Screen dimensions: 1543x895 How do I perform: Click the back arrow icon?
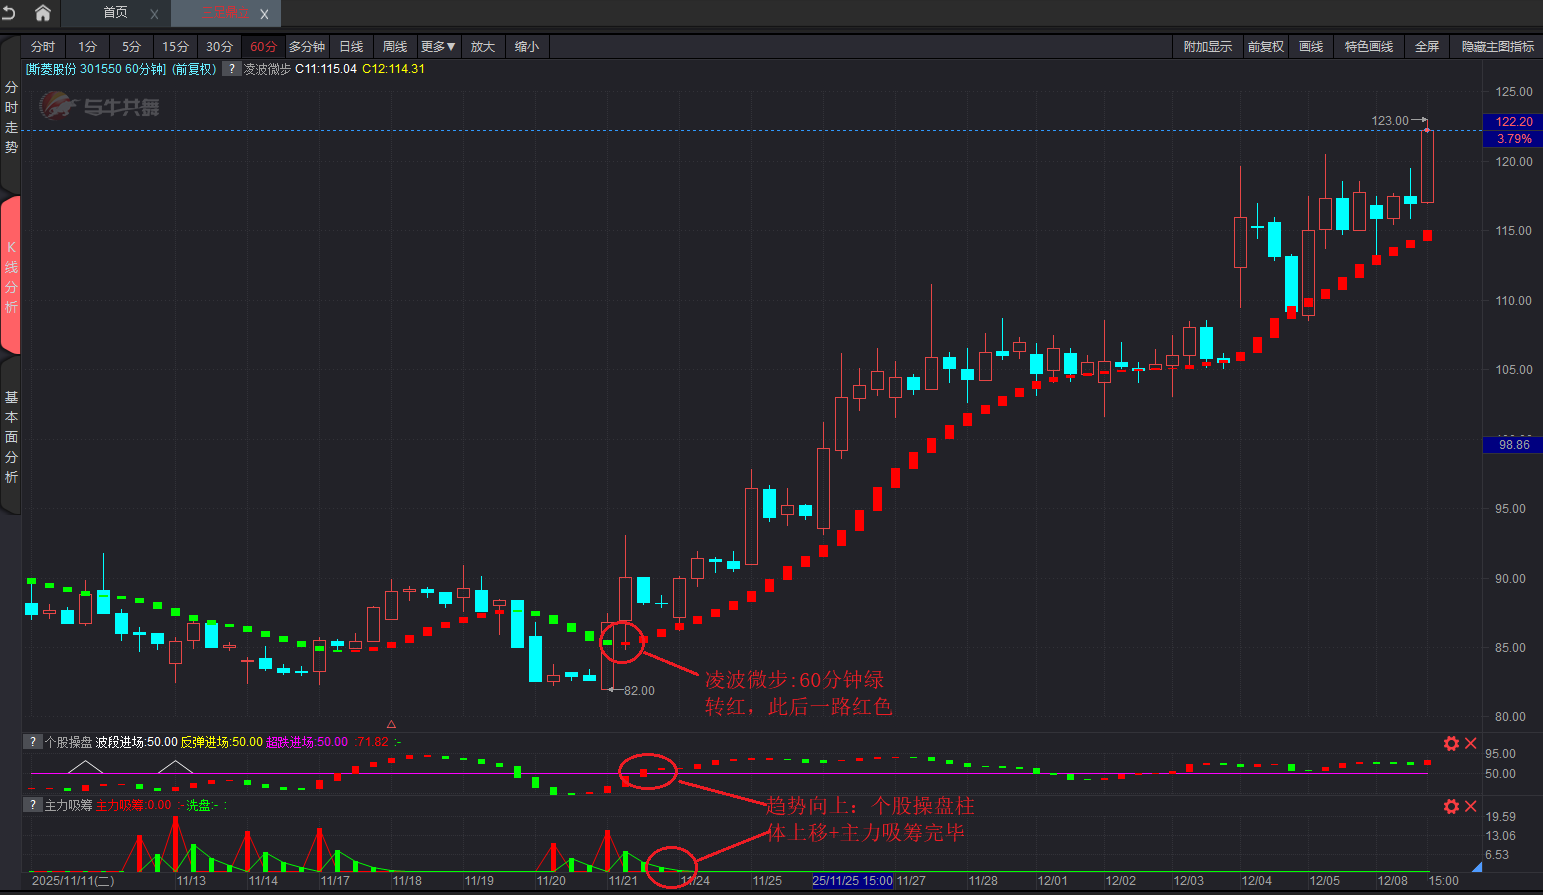pos(10,13)
